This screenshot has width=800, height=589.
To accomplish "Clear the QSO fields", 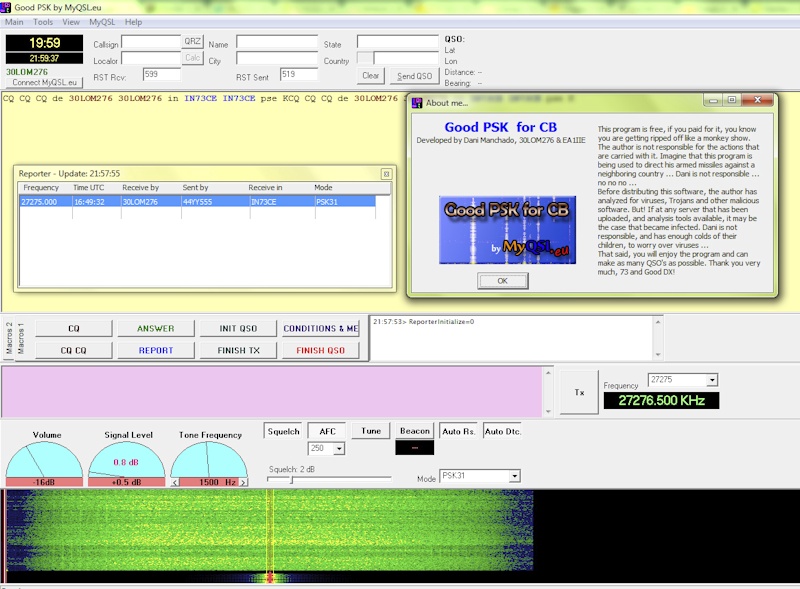I will 370,76.
